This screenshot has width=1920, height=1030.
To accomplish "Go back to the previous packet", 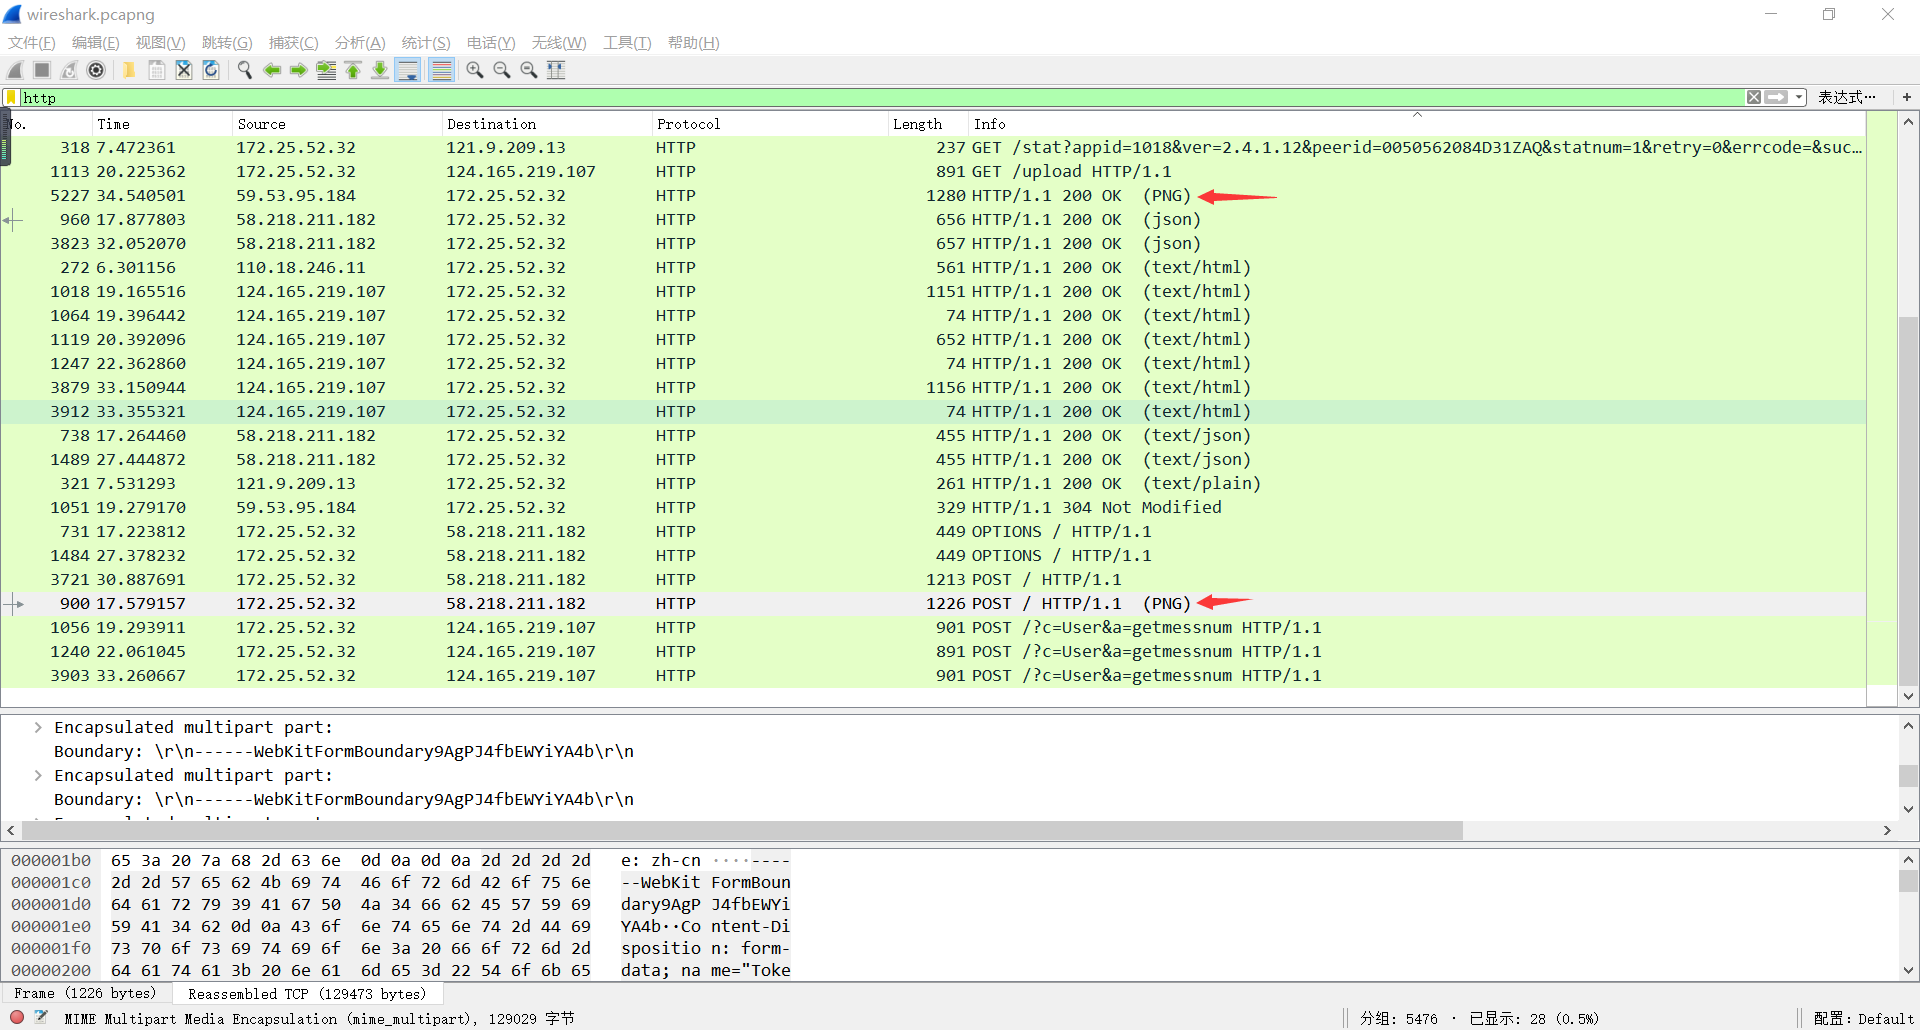I will [x=271, y=70].
